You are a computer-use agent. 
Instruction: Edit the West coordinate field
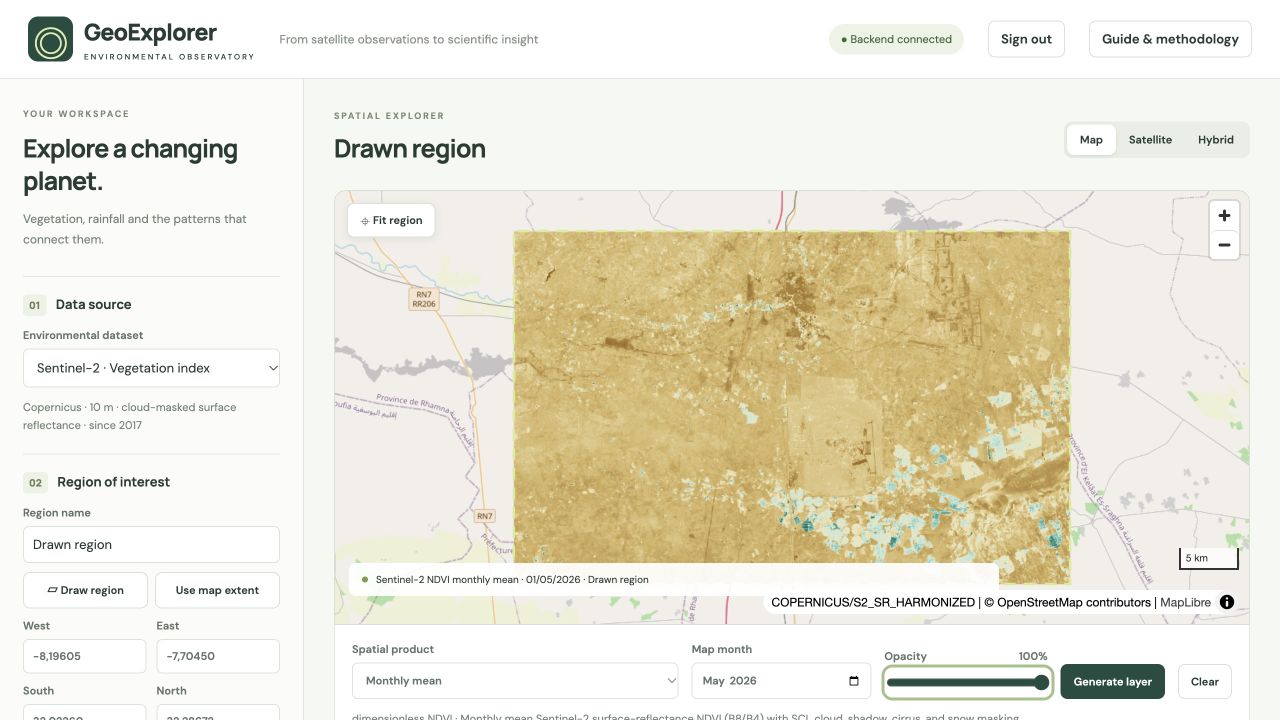click(x=85, y=656)
